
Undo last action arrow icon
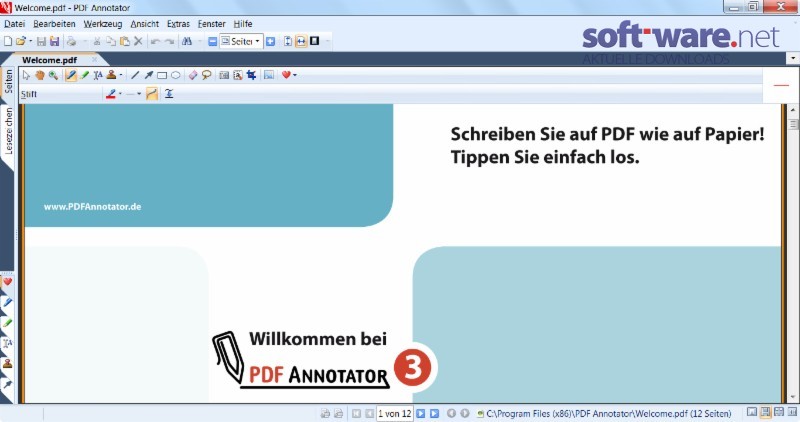pyautogui.click(x=156, y=41)
